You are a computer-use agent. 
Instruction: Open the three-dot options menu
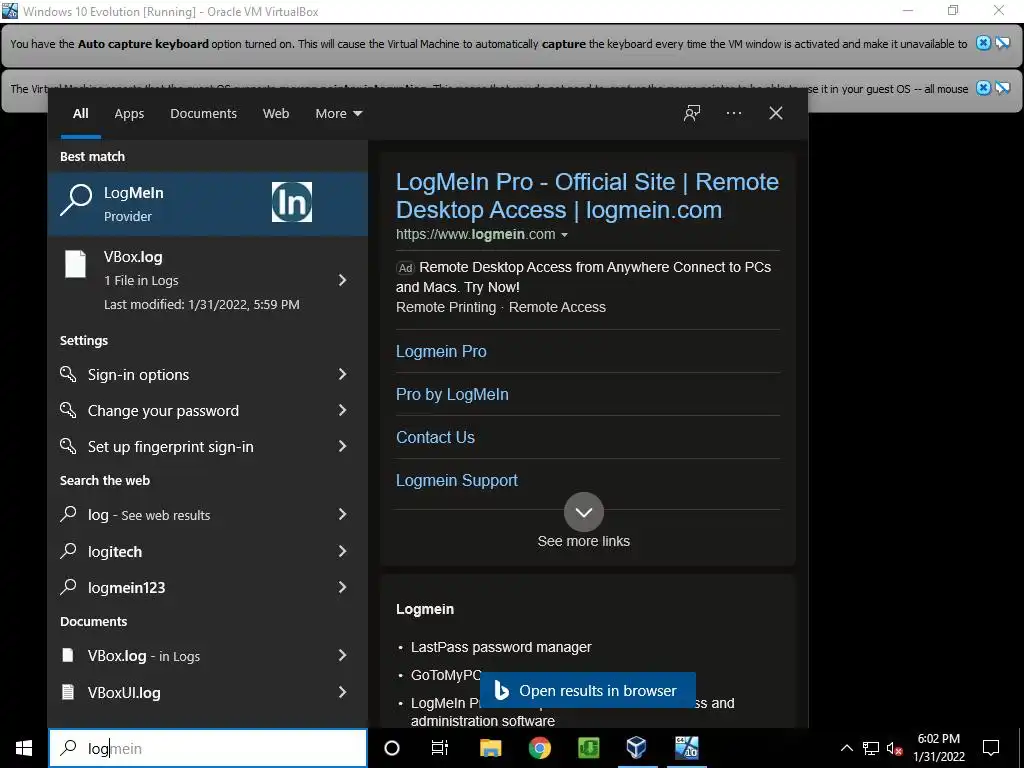pyautogui.click(x=733, y=113)
